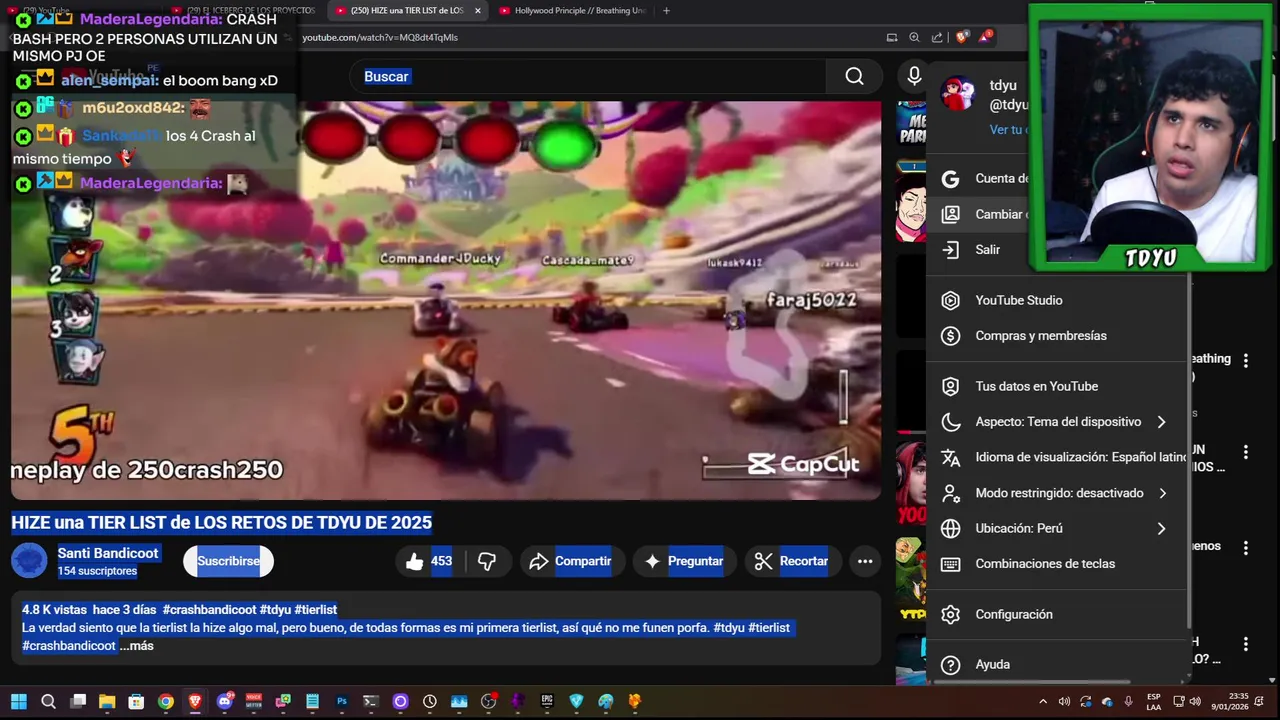Screen dimensions: 1280x720
Task: Open Photoshop from the taskbar
Action: [x=342, y=701]
